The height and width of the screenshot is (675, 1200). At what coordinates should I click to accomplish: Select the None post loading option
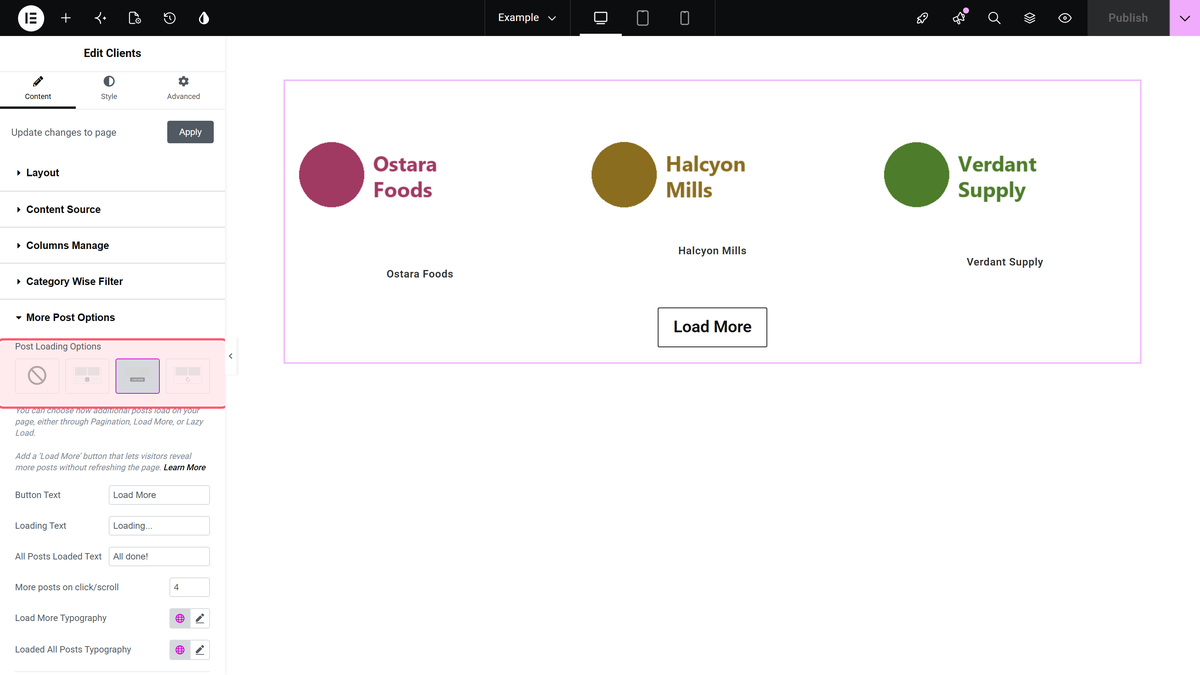(37, 376)
